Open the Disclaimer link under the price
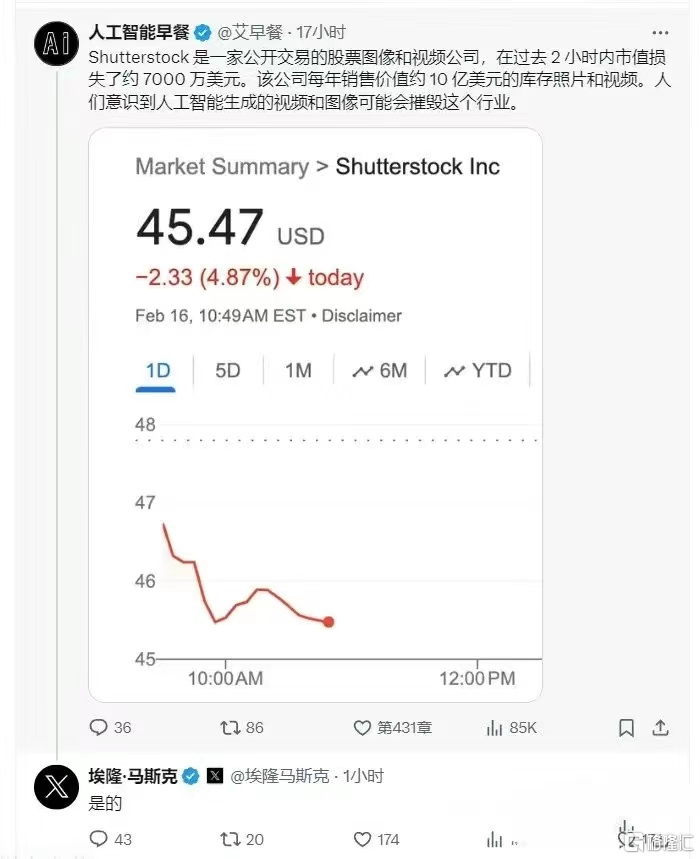Screen dimensions: 700x859 [x=362, y=316]
